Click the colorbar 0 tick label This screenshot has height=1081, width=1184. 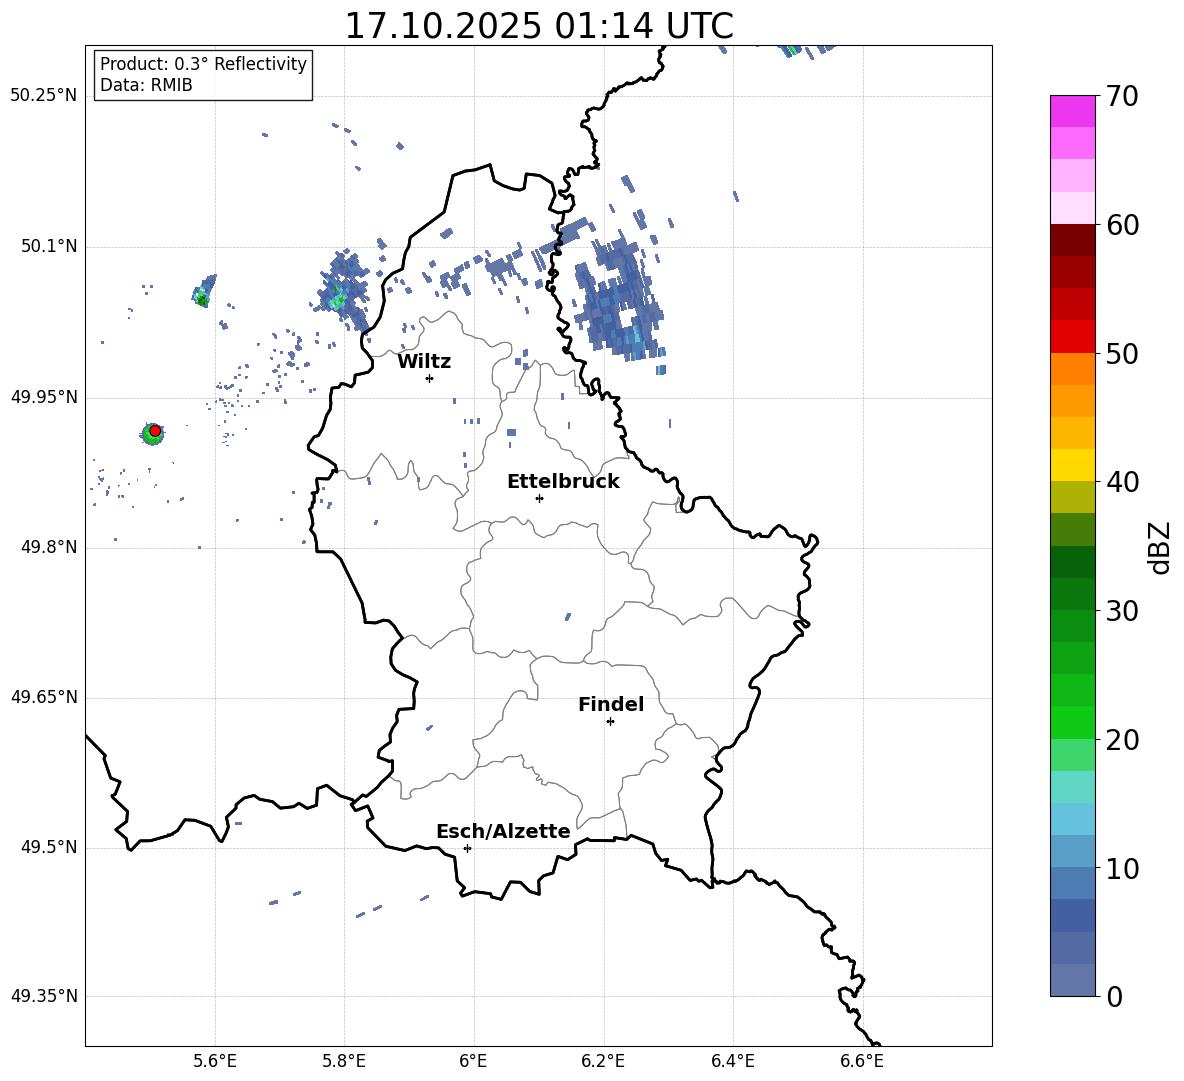(x=1114, y=996)
